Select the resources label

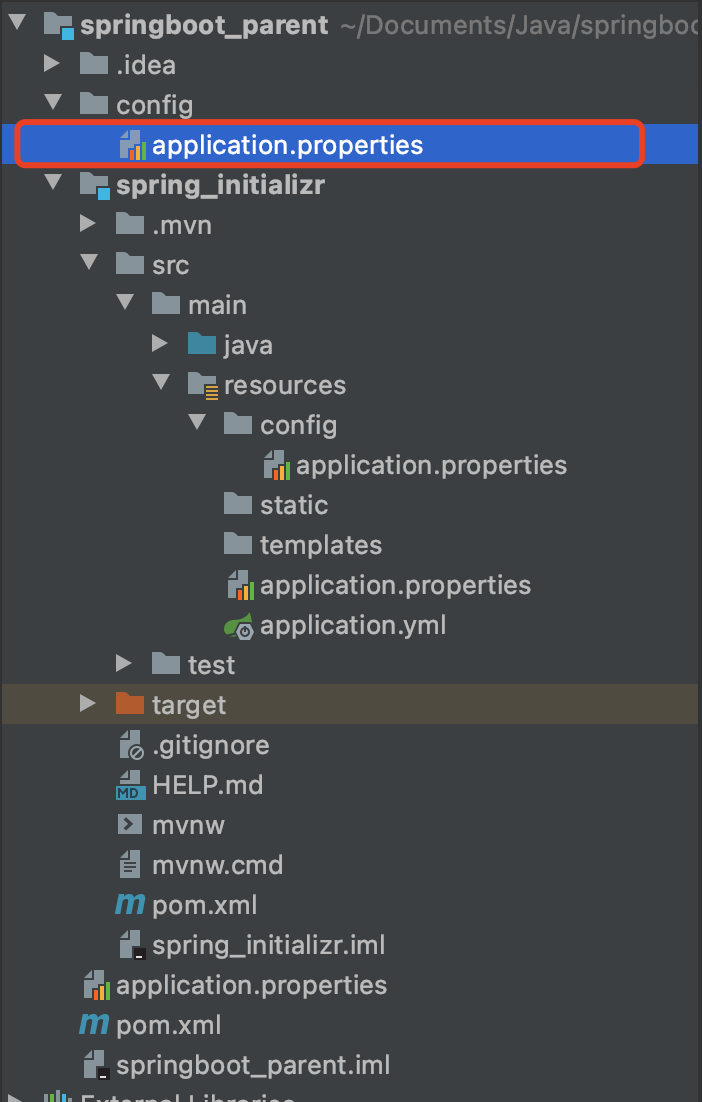[x=285, y=385]
